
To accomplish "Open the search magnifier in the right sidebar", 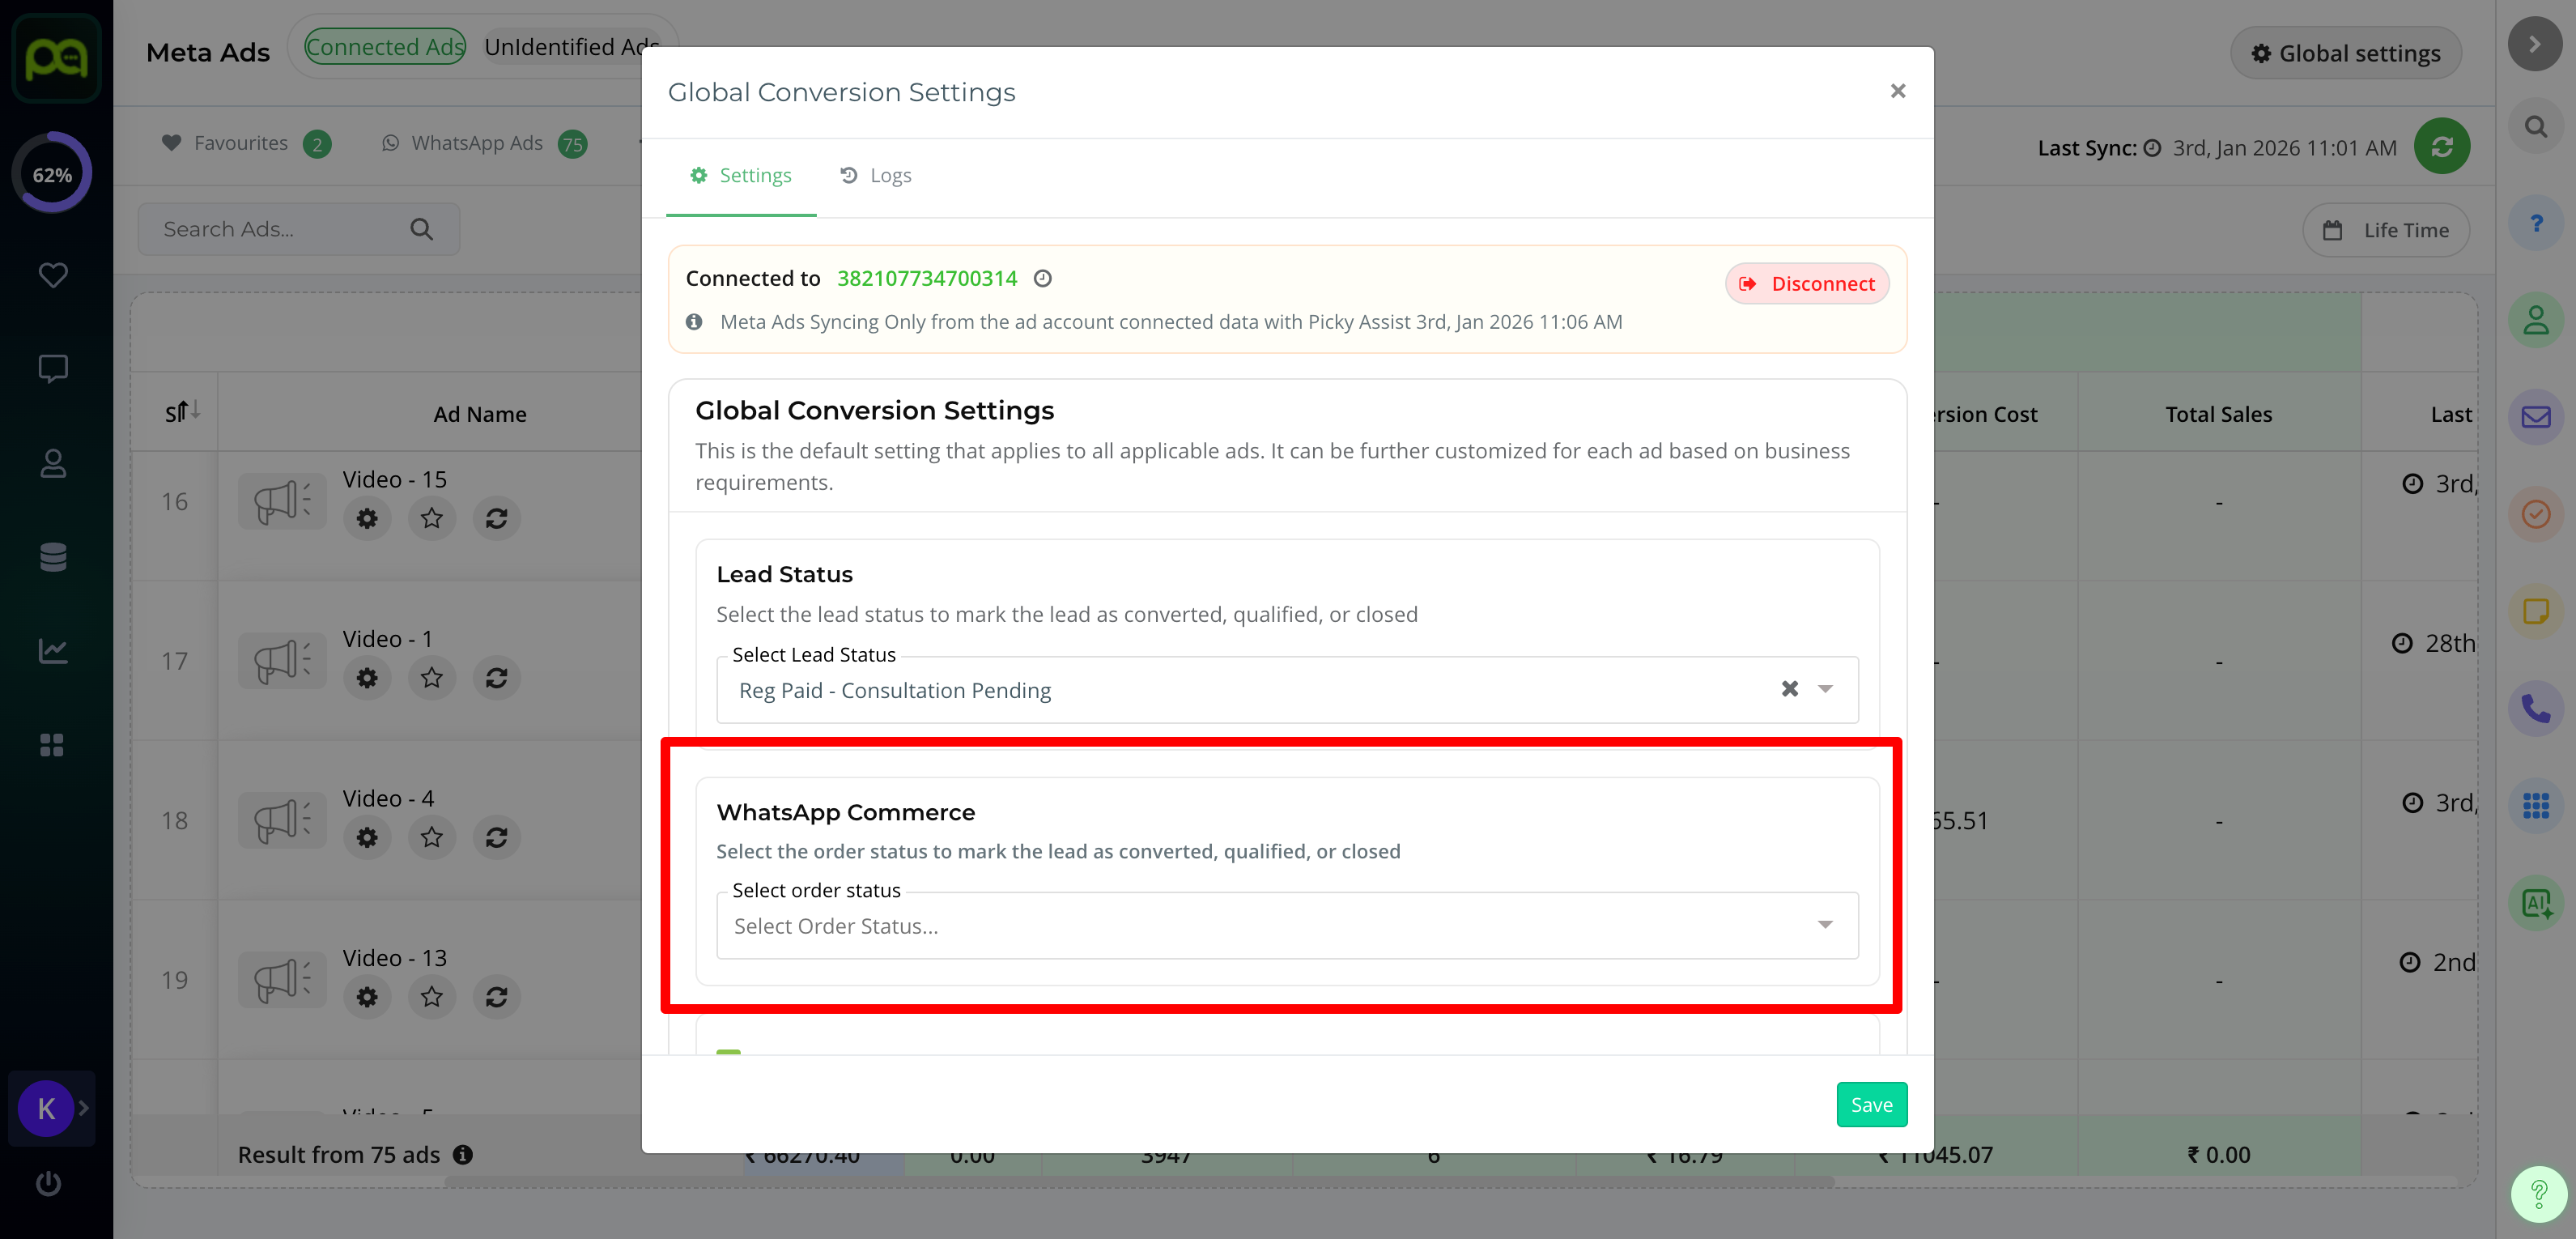I will pyautogui.click(x=2535, y=127).
